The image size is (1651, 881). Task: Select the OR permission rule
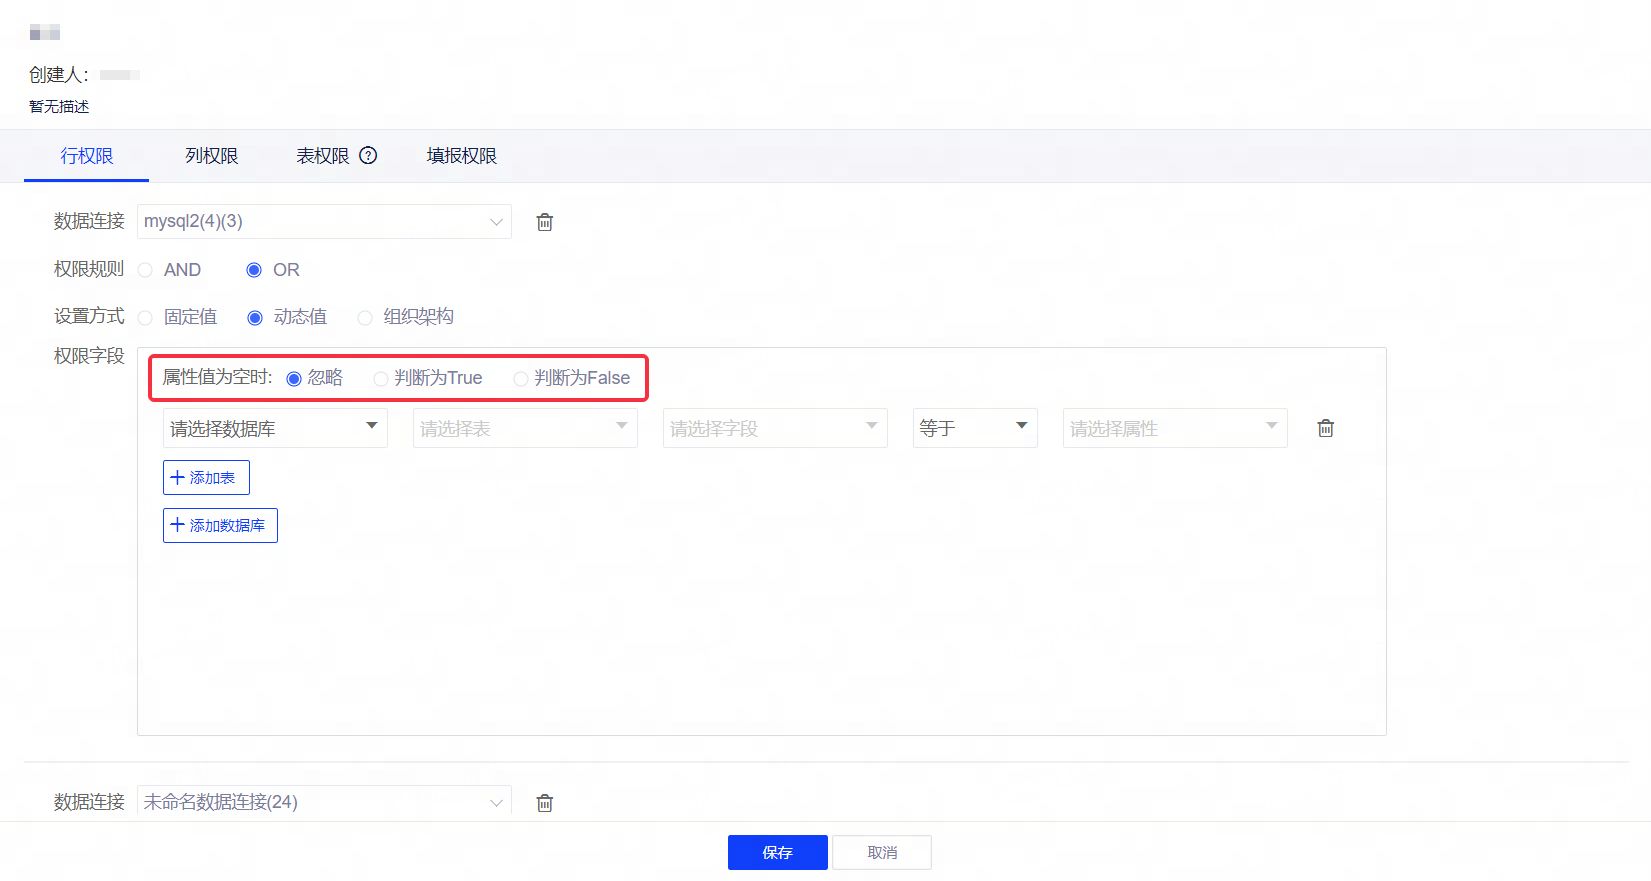254,270
